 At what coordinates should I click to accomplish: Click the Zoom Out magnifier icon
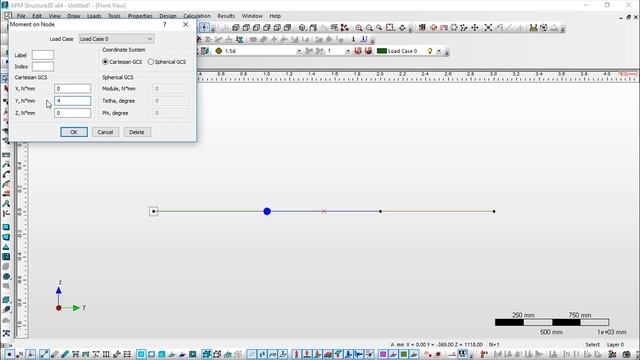[x=369, y=28]
